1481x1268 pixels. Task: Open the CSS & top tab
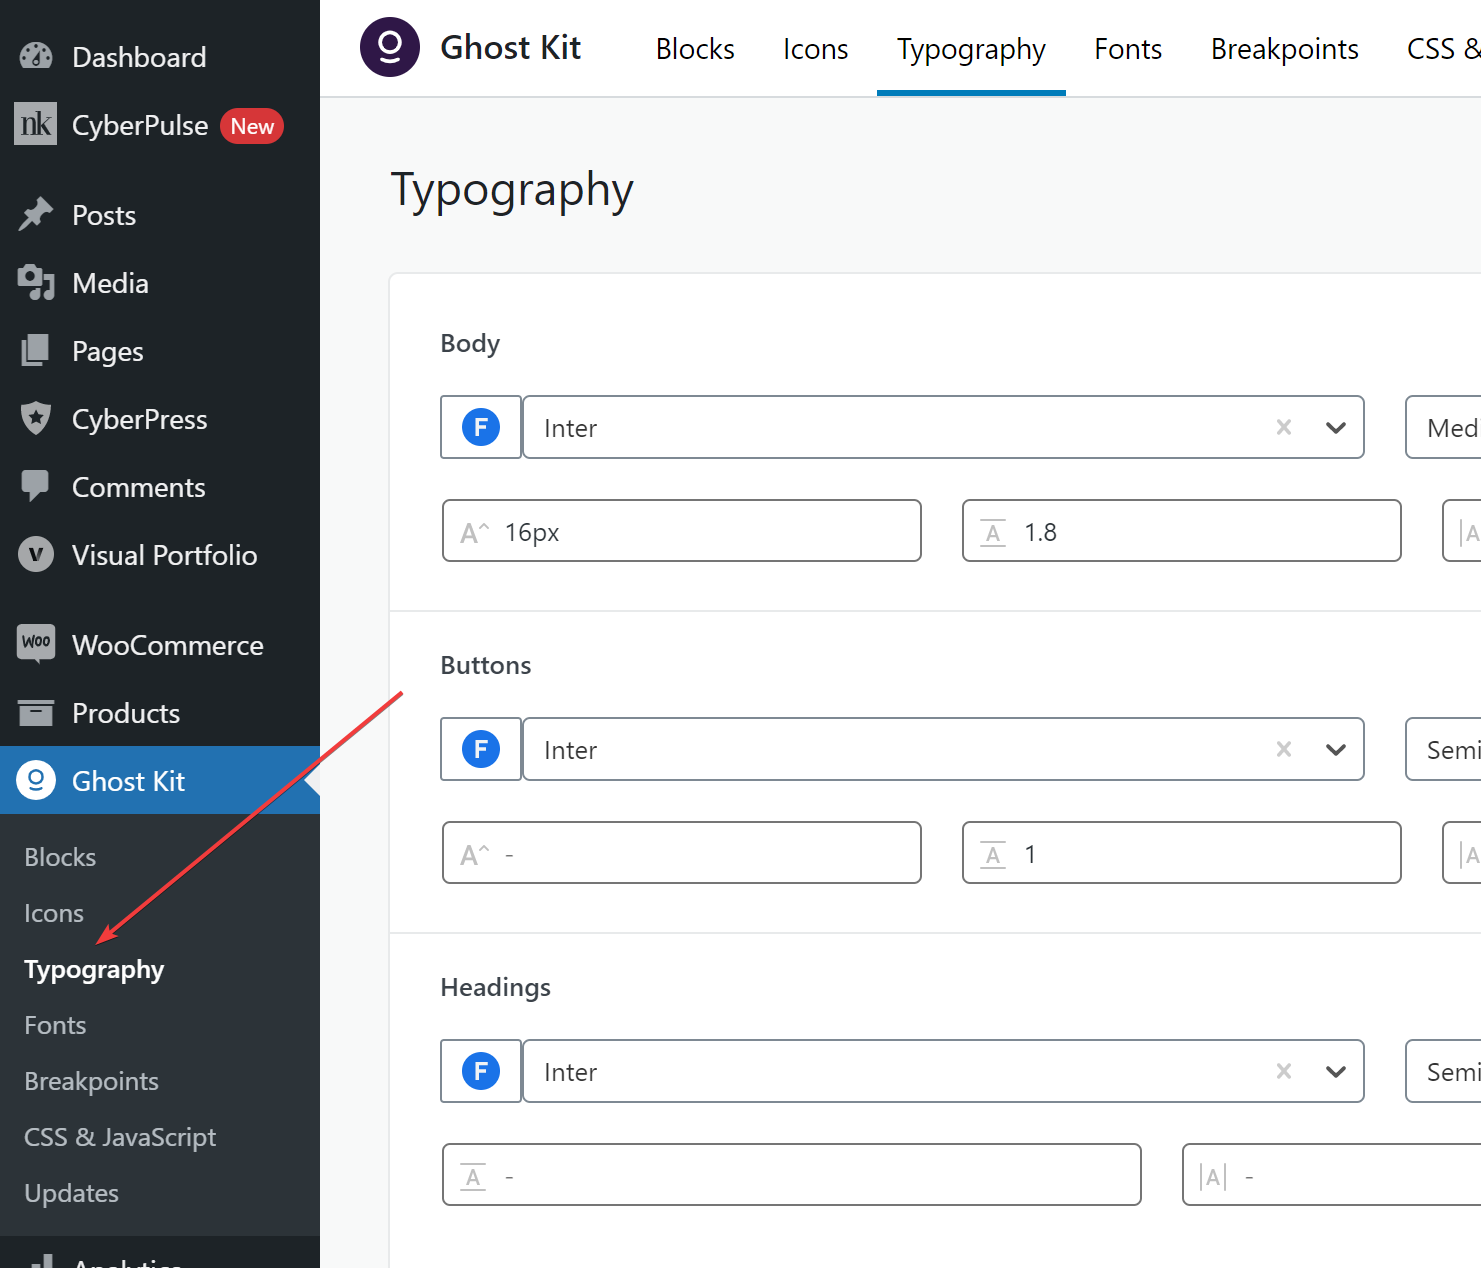(1443, 49)
